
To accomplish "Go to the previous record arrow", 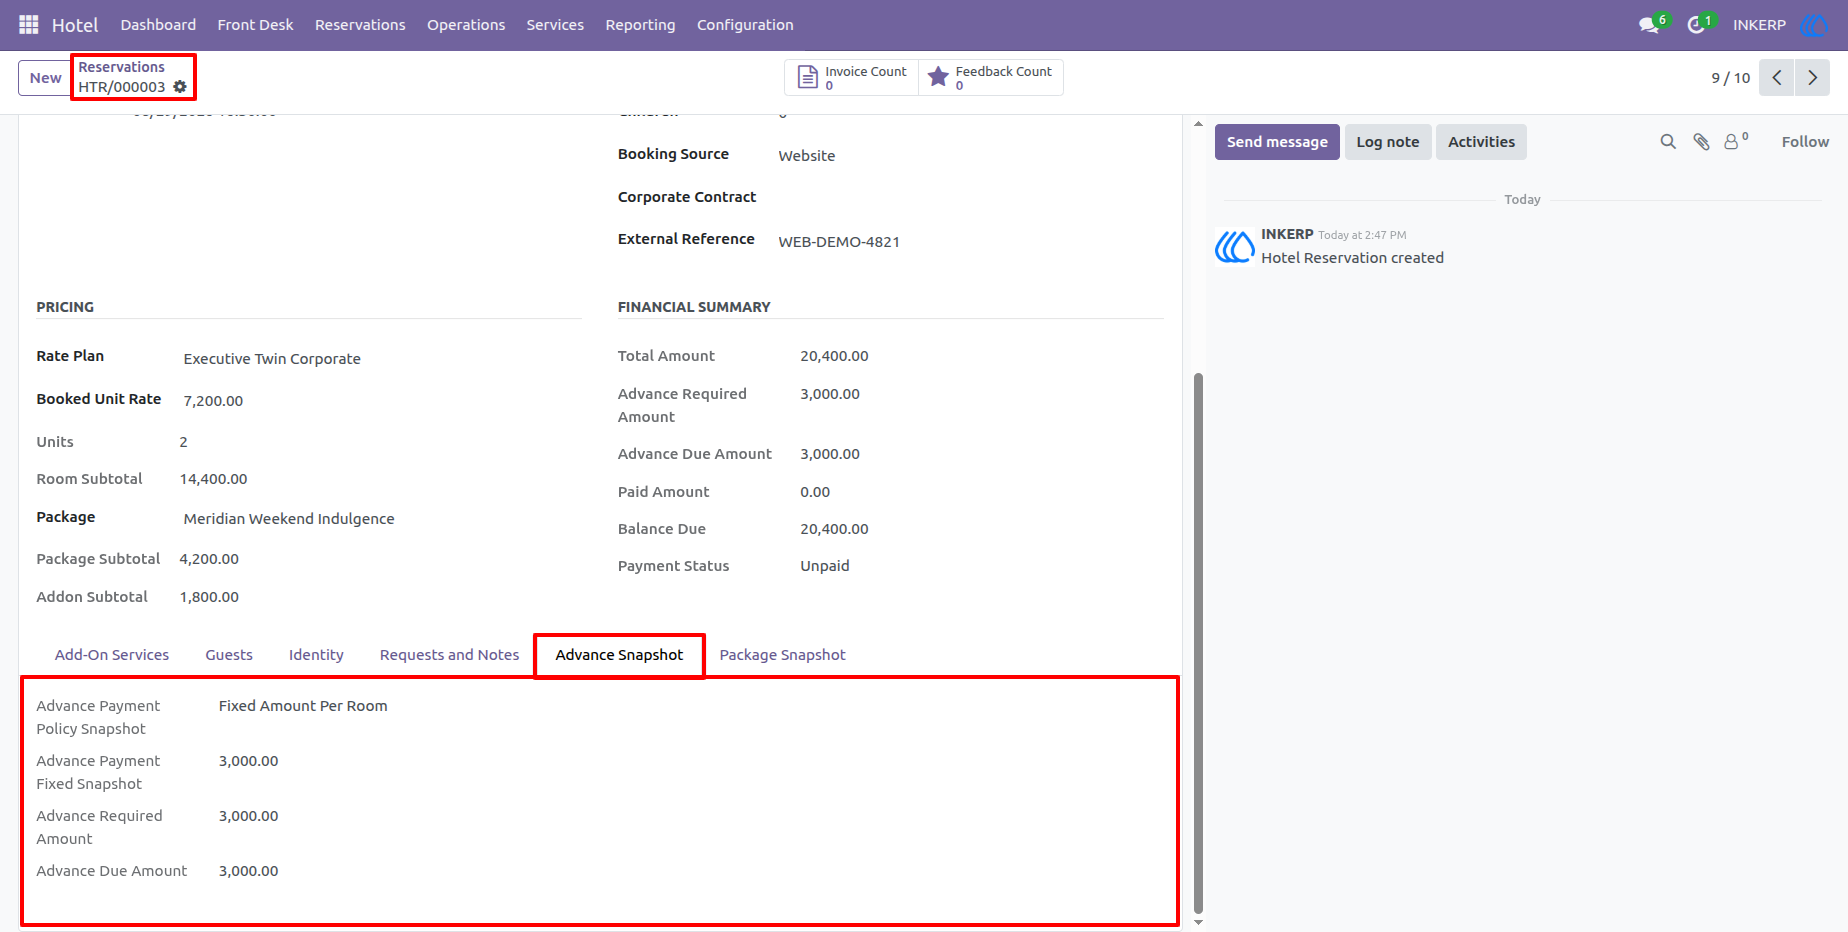I will coord(1777,78).
